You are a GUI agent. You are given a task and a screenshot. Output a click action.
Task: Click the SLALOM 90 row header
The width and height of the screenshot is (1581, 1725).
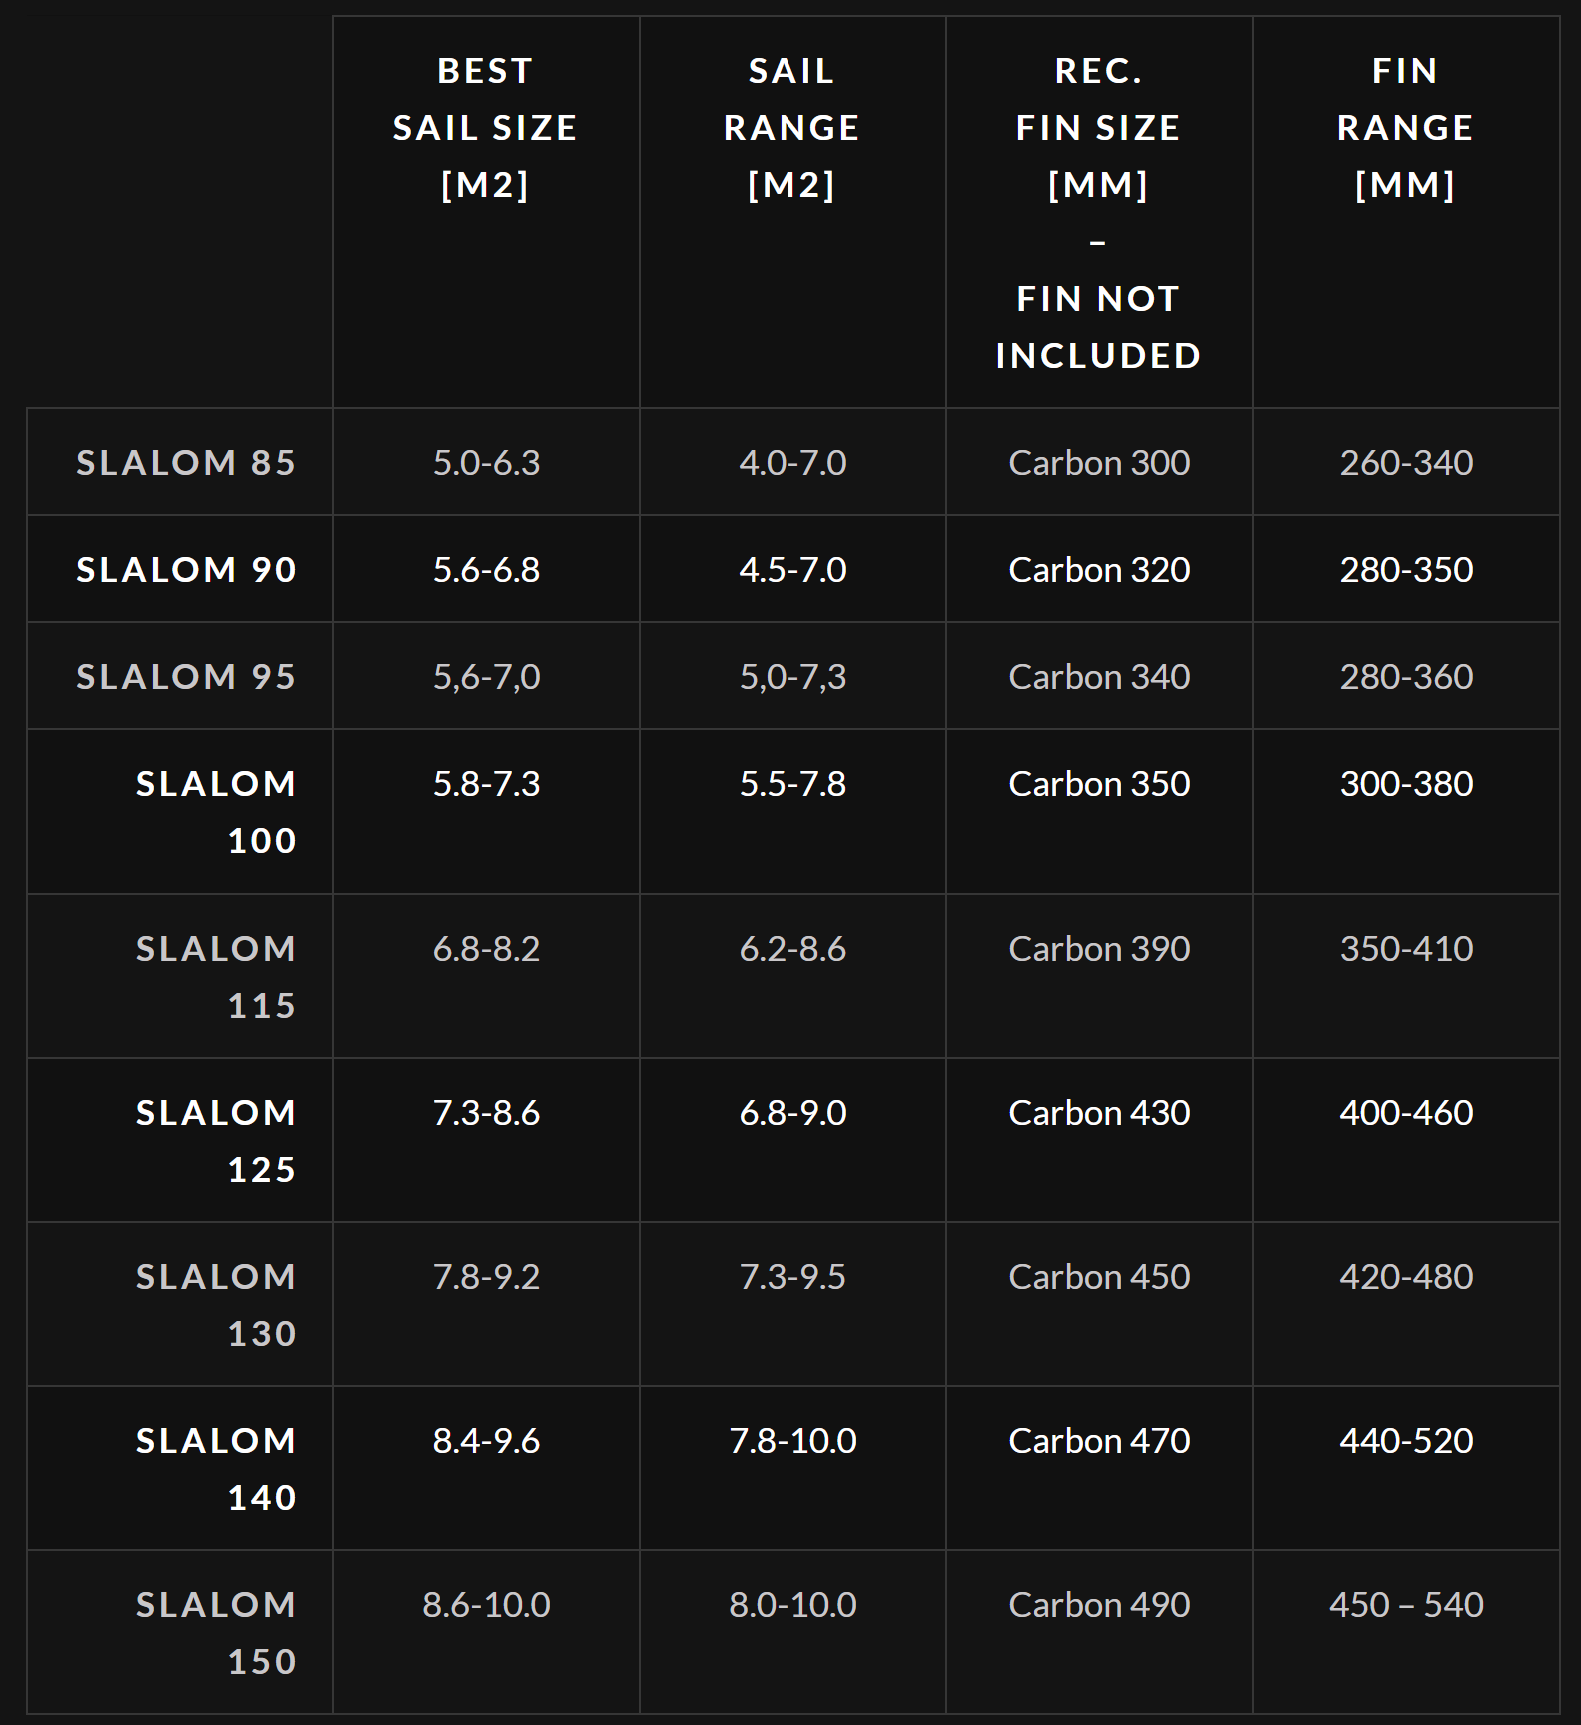point(186,569)
